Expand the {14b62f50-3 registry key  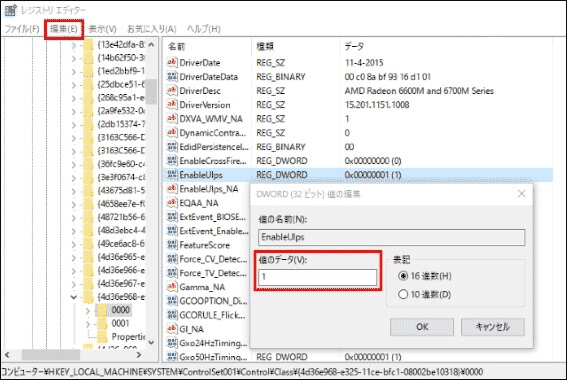coord(74,59)
